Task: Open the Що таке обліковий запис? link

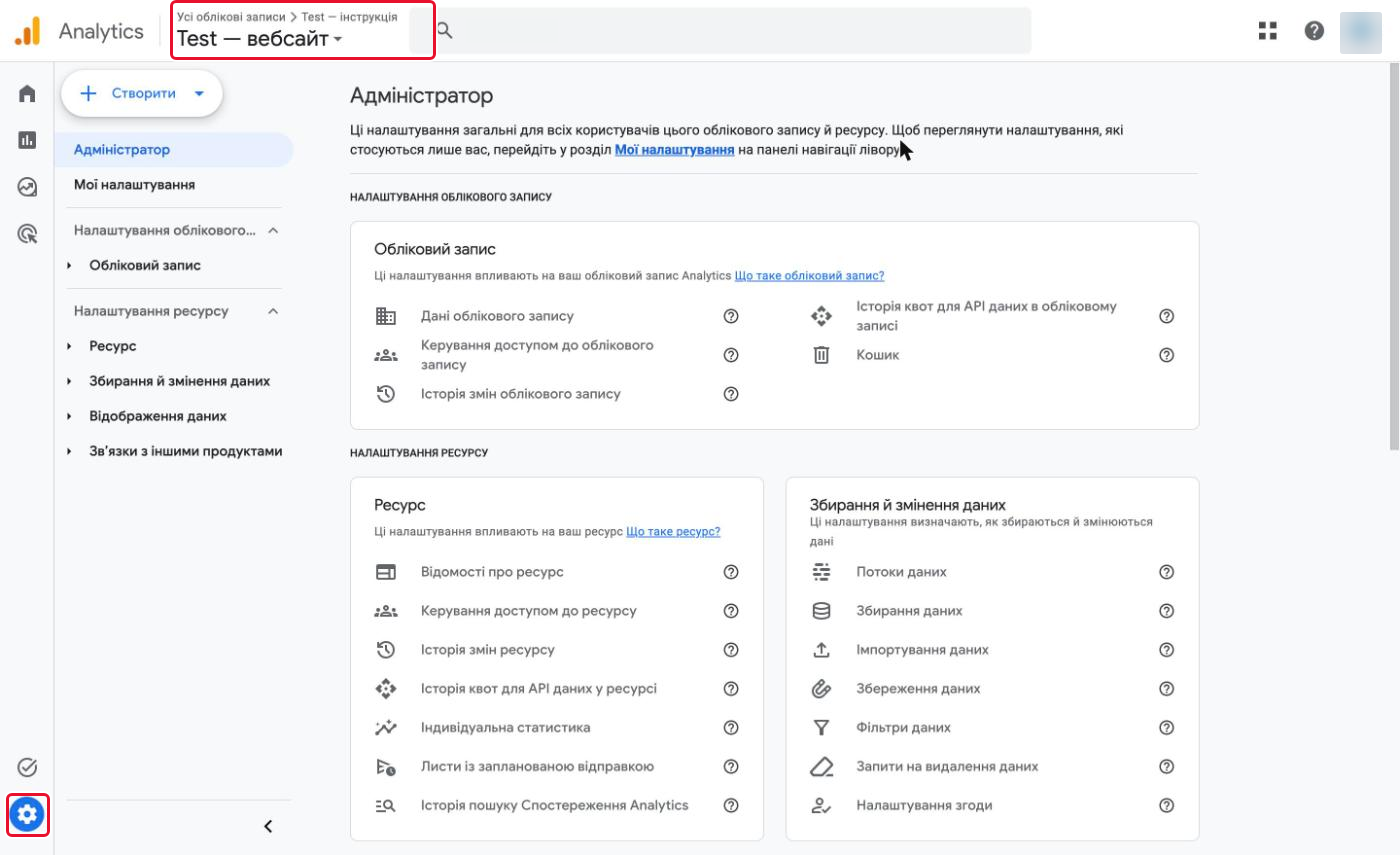Action: [x=809, y=275]
